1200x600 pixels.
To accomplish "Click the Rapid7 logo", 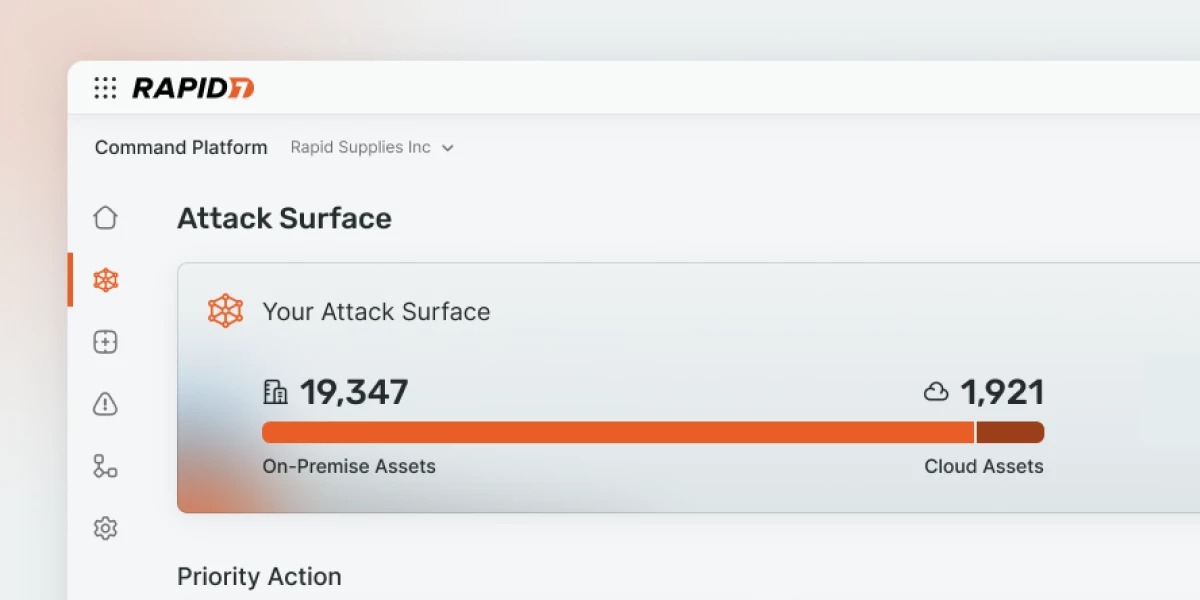I will point(193,88).
